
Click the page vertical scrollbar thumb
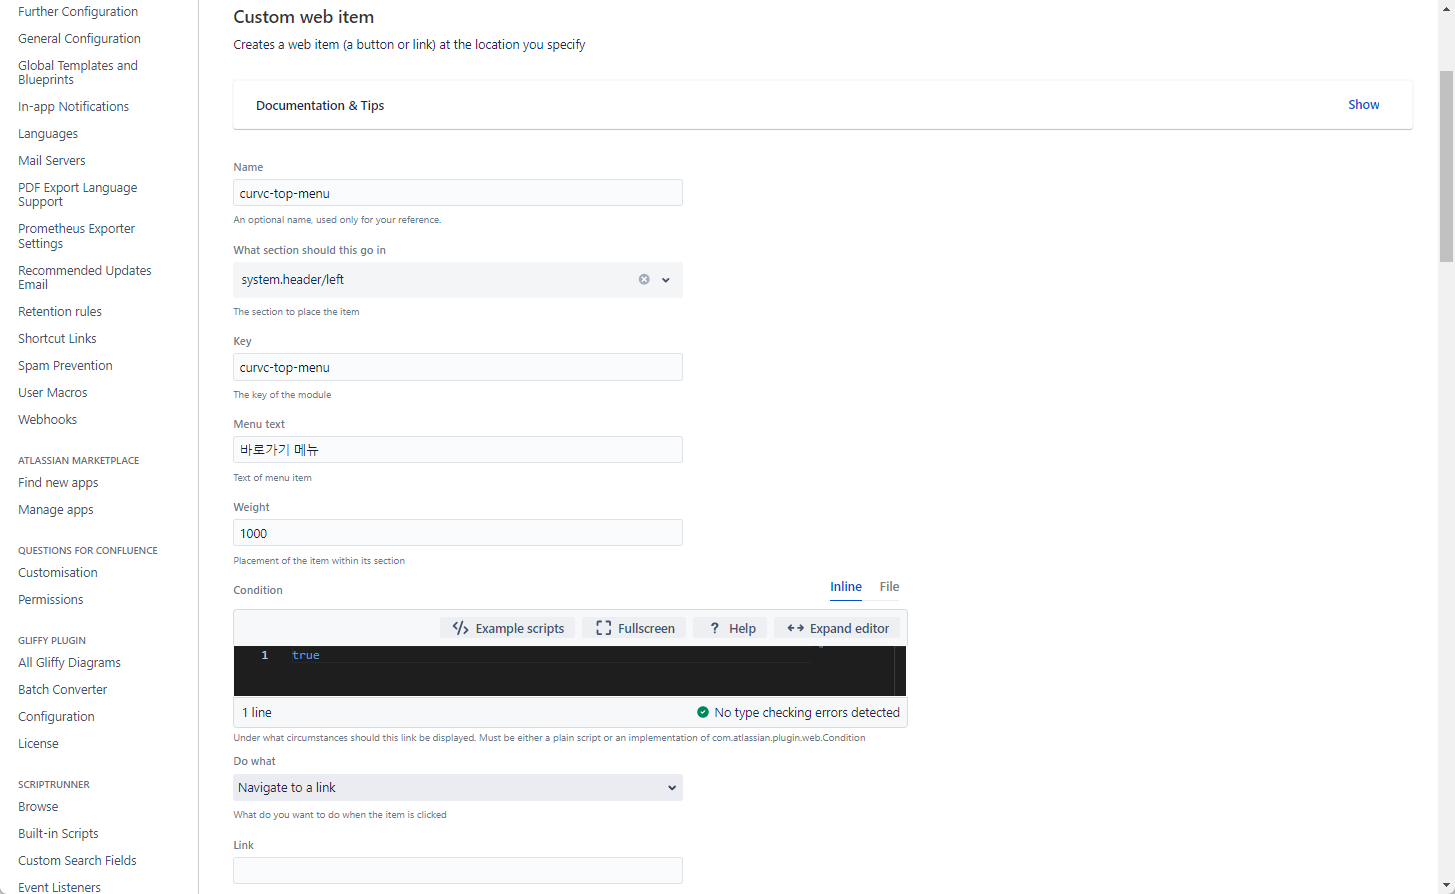tap(1446, 166)
